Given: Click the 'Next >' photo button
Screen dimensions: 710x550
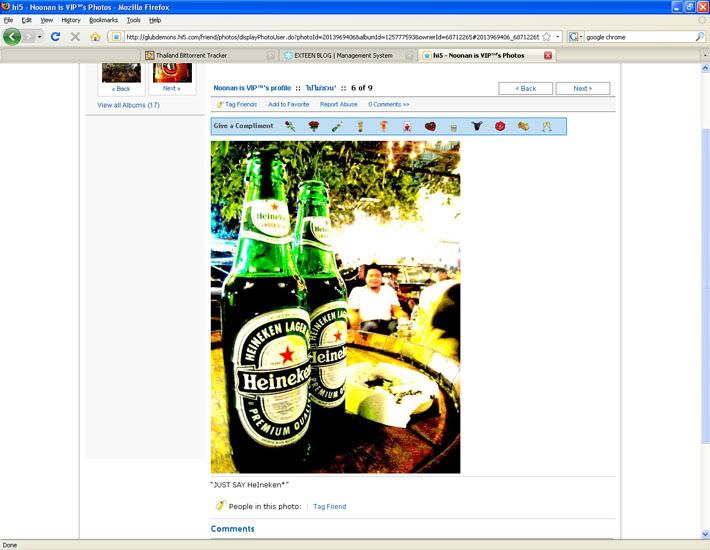Looking at the screenshot, I should coord(583,88).
